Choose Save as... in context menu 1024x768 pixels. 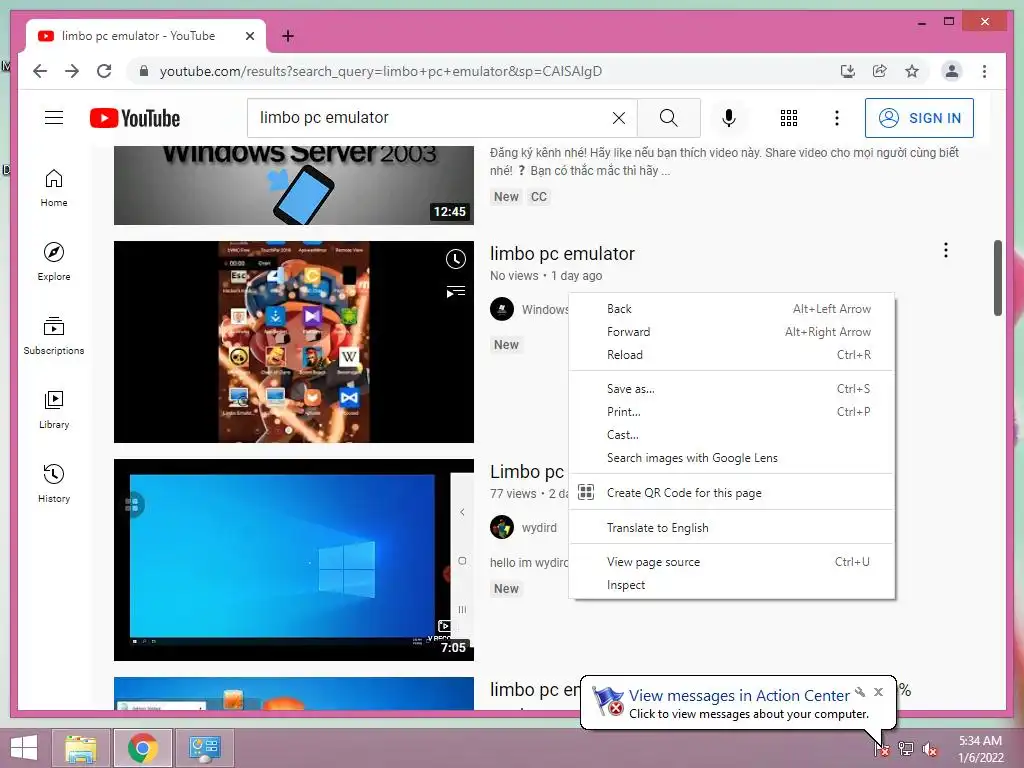731,389
